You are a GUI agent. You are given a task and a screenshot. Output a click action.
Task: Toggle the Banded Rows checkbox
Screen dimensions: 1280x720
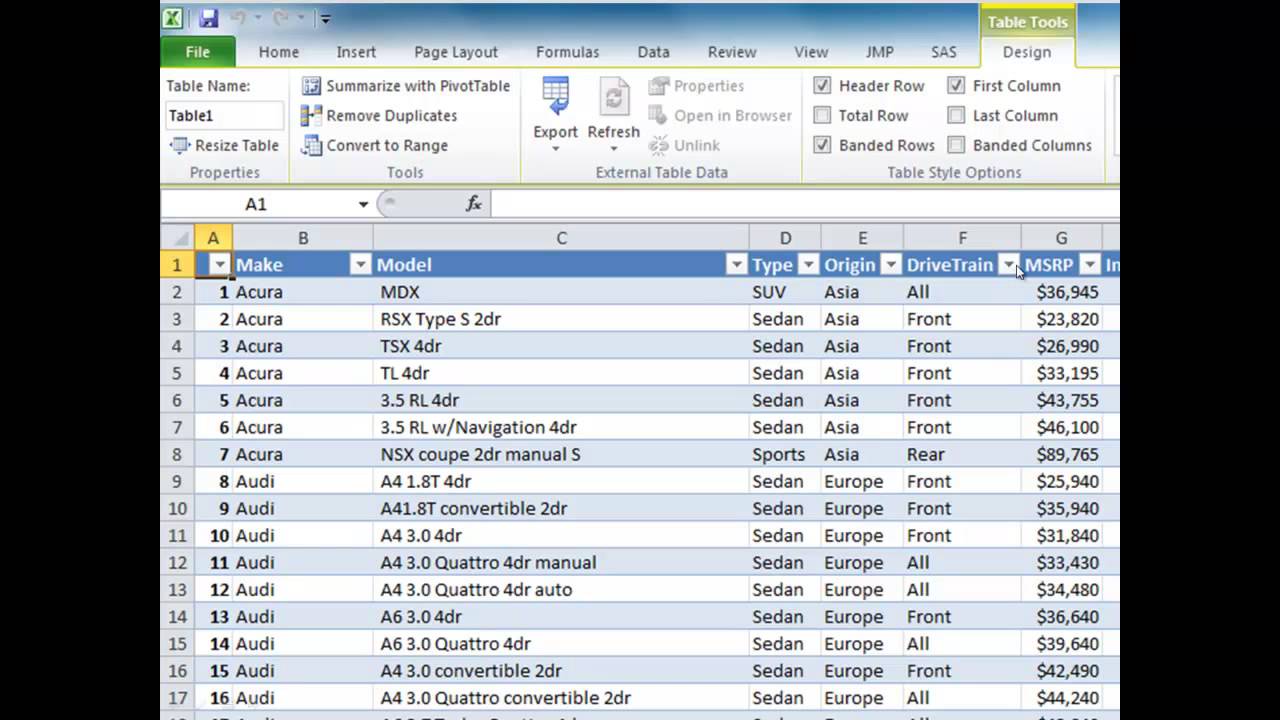[x=822, y=145]
